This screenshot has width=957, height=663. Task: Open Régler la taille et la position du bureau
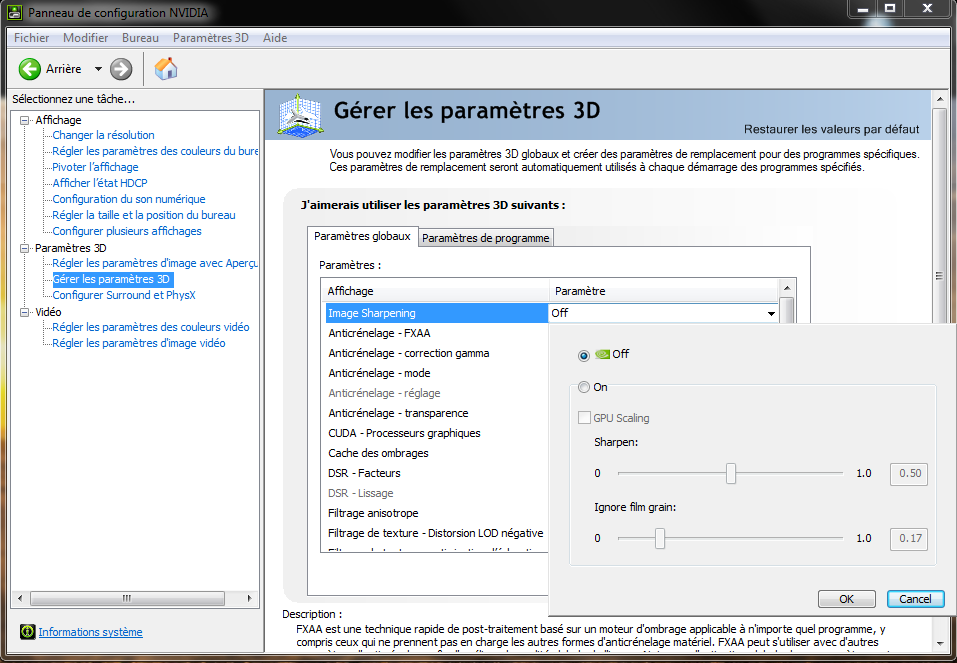coord(143,215)
